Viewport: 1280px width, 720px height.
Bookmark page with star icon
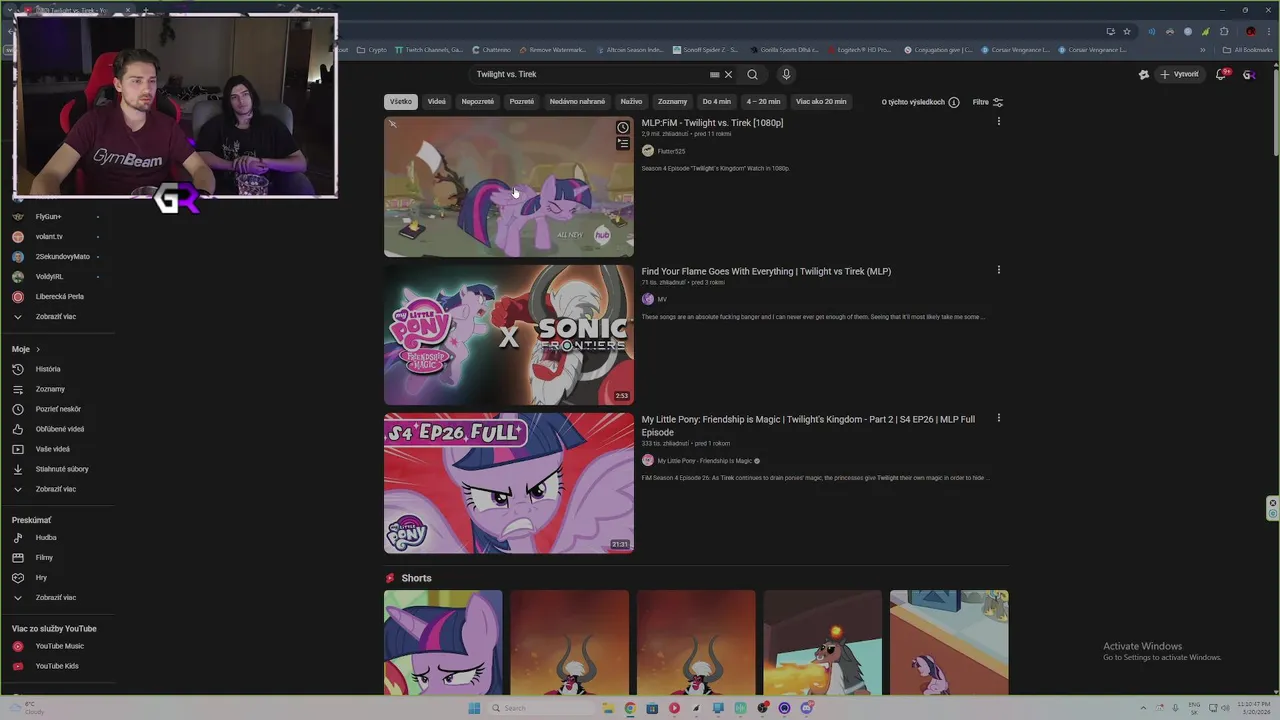pos(1127,31)
